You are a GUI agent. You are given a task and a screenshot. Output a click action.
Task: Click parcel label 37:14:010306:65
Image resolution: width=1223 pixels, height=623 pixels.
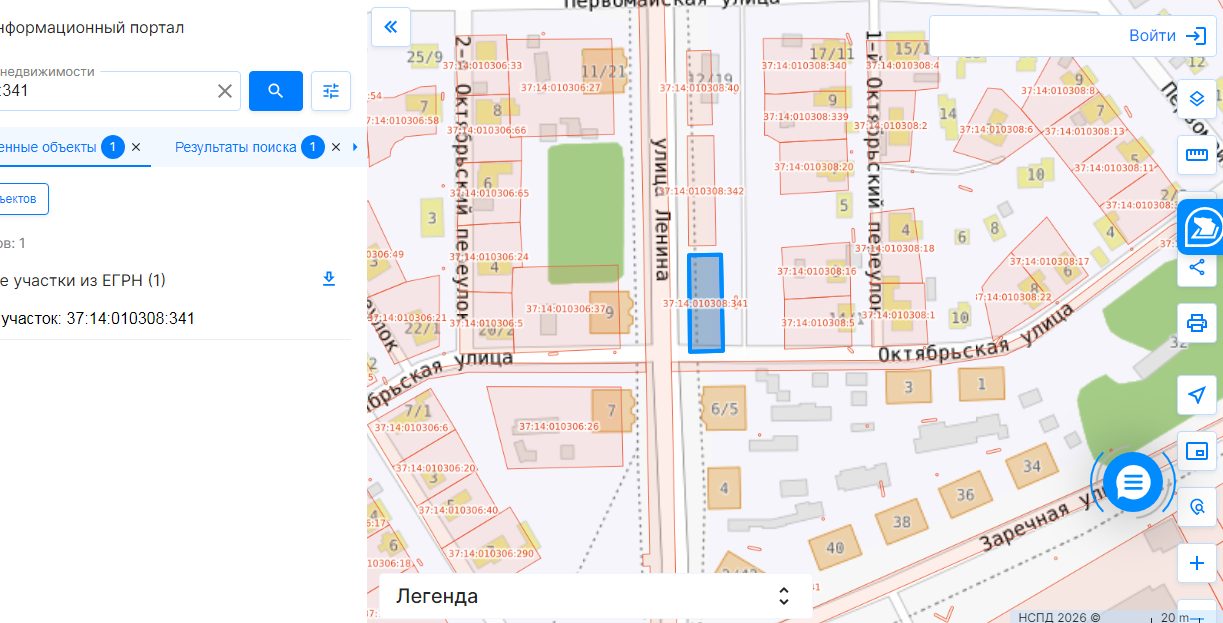(490, 193)
